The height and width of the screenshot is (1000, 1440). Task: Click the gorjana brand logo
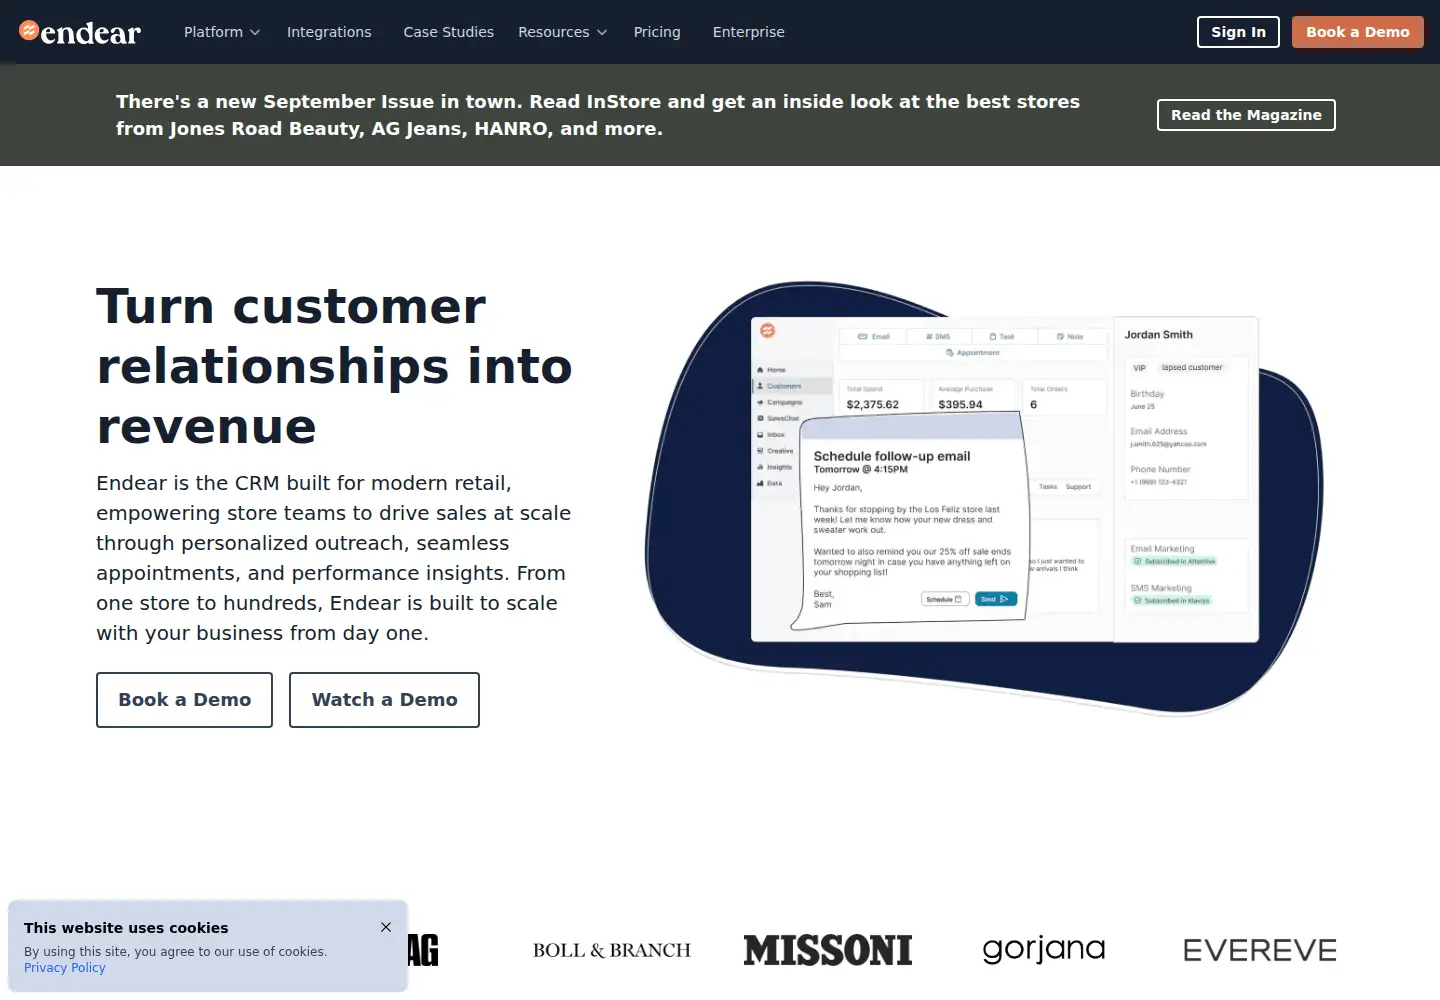pos(1044,950)
